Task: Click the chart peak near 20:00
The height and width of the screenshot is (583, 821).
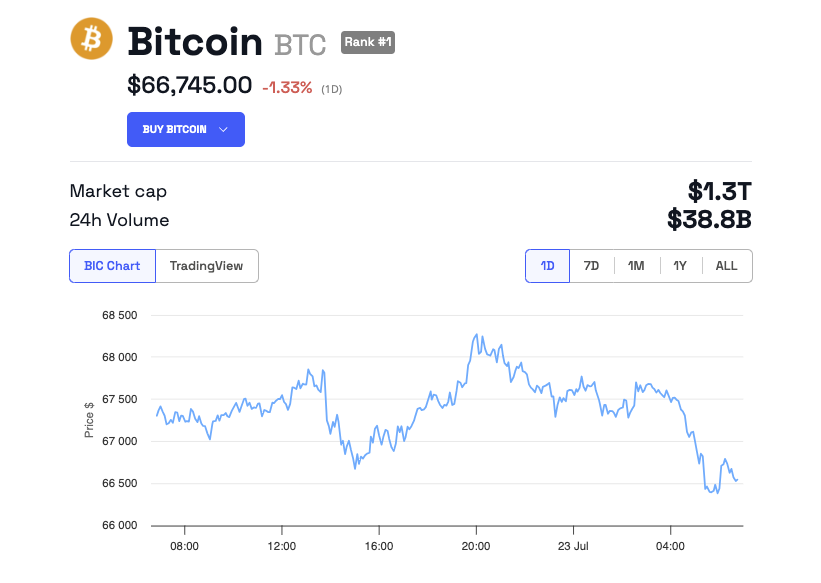Action: [x=477, y=335]
